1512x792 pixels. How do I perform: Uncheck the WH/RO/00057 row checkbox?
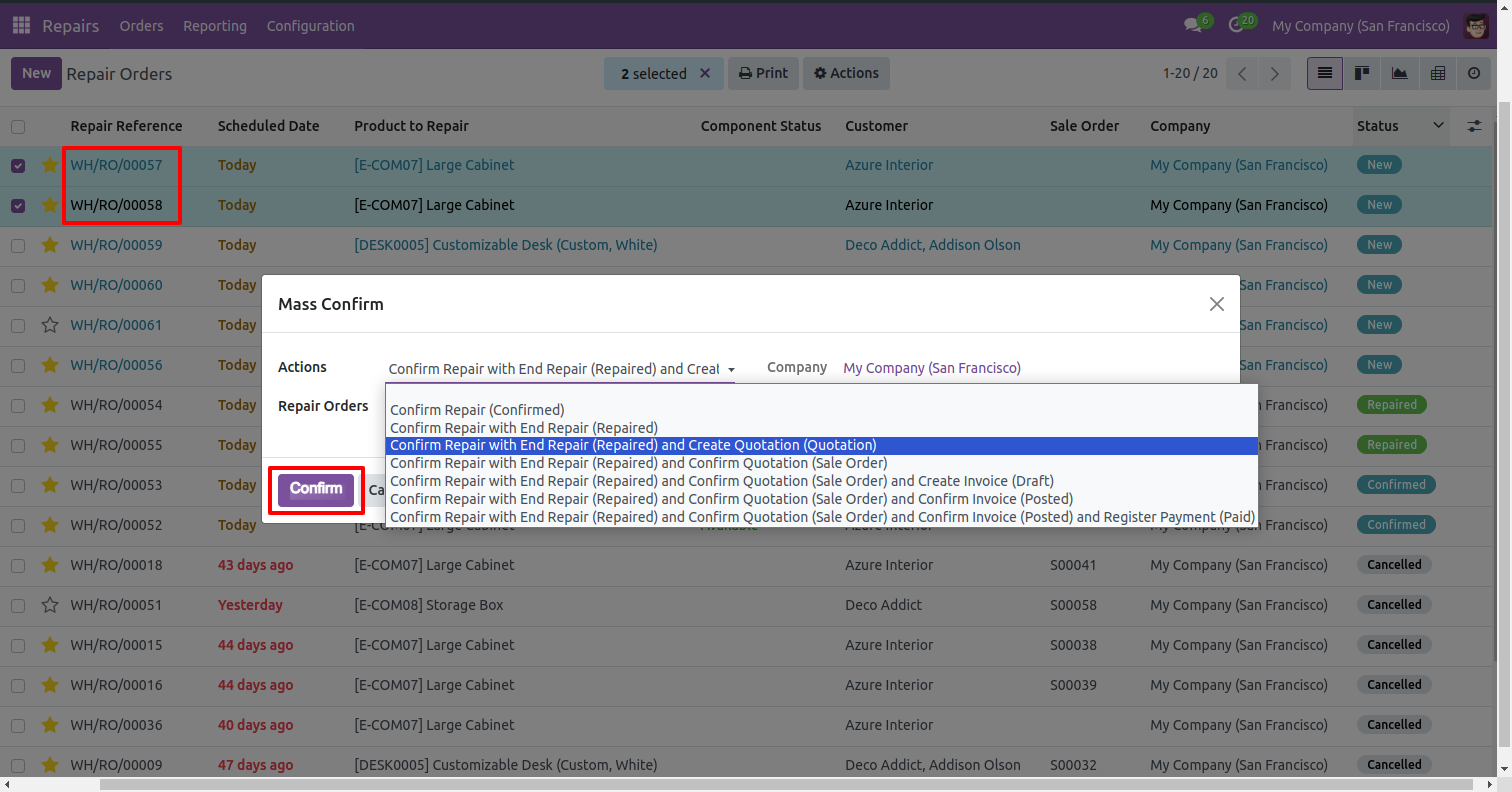(x=18, y=166)
